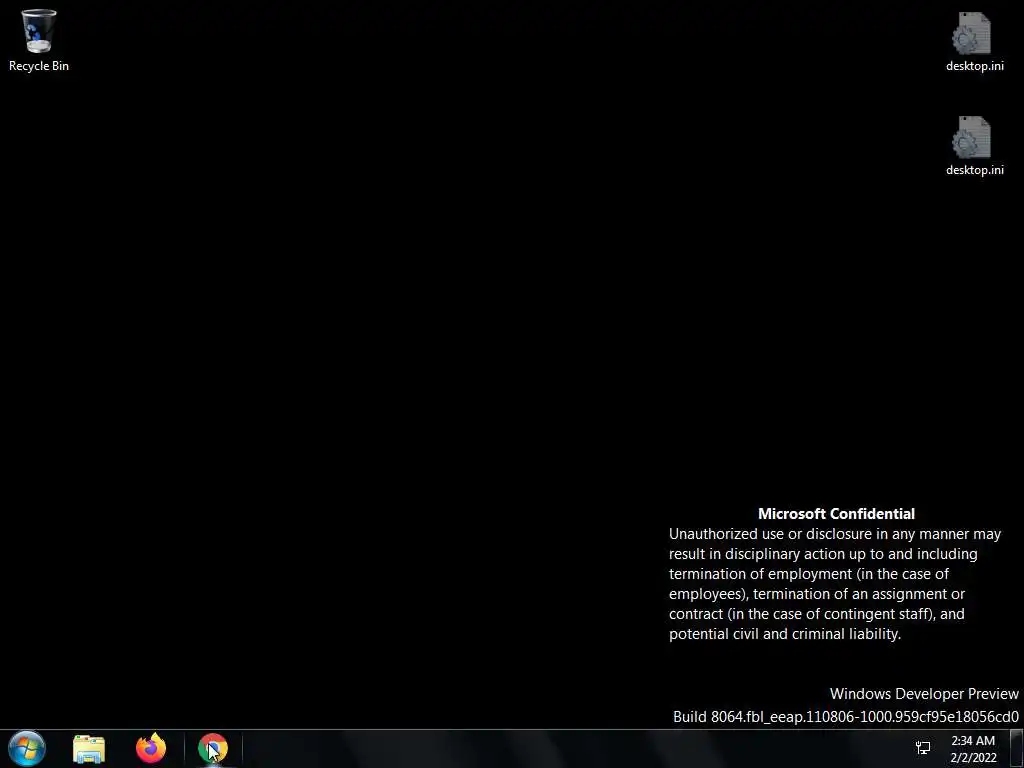This screenshot has width=1024, height=768.
Task: Launch File Explorer from the taskbar
Action: [89, 749]
